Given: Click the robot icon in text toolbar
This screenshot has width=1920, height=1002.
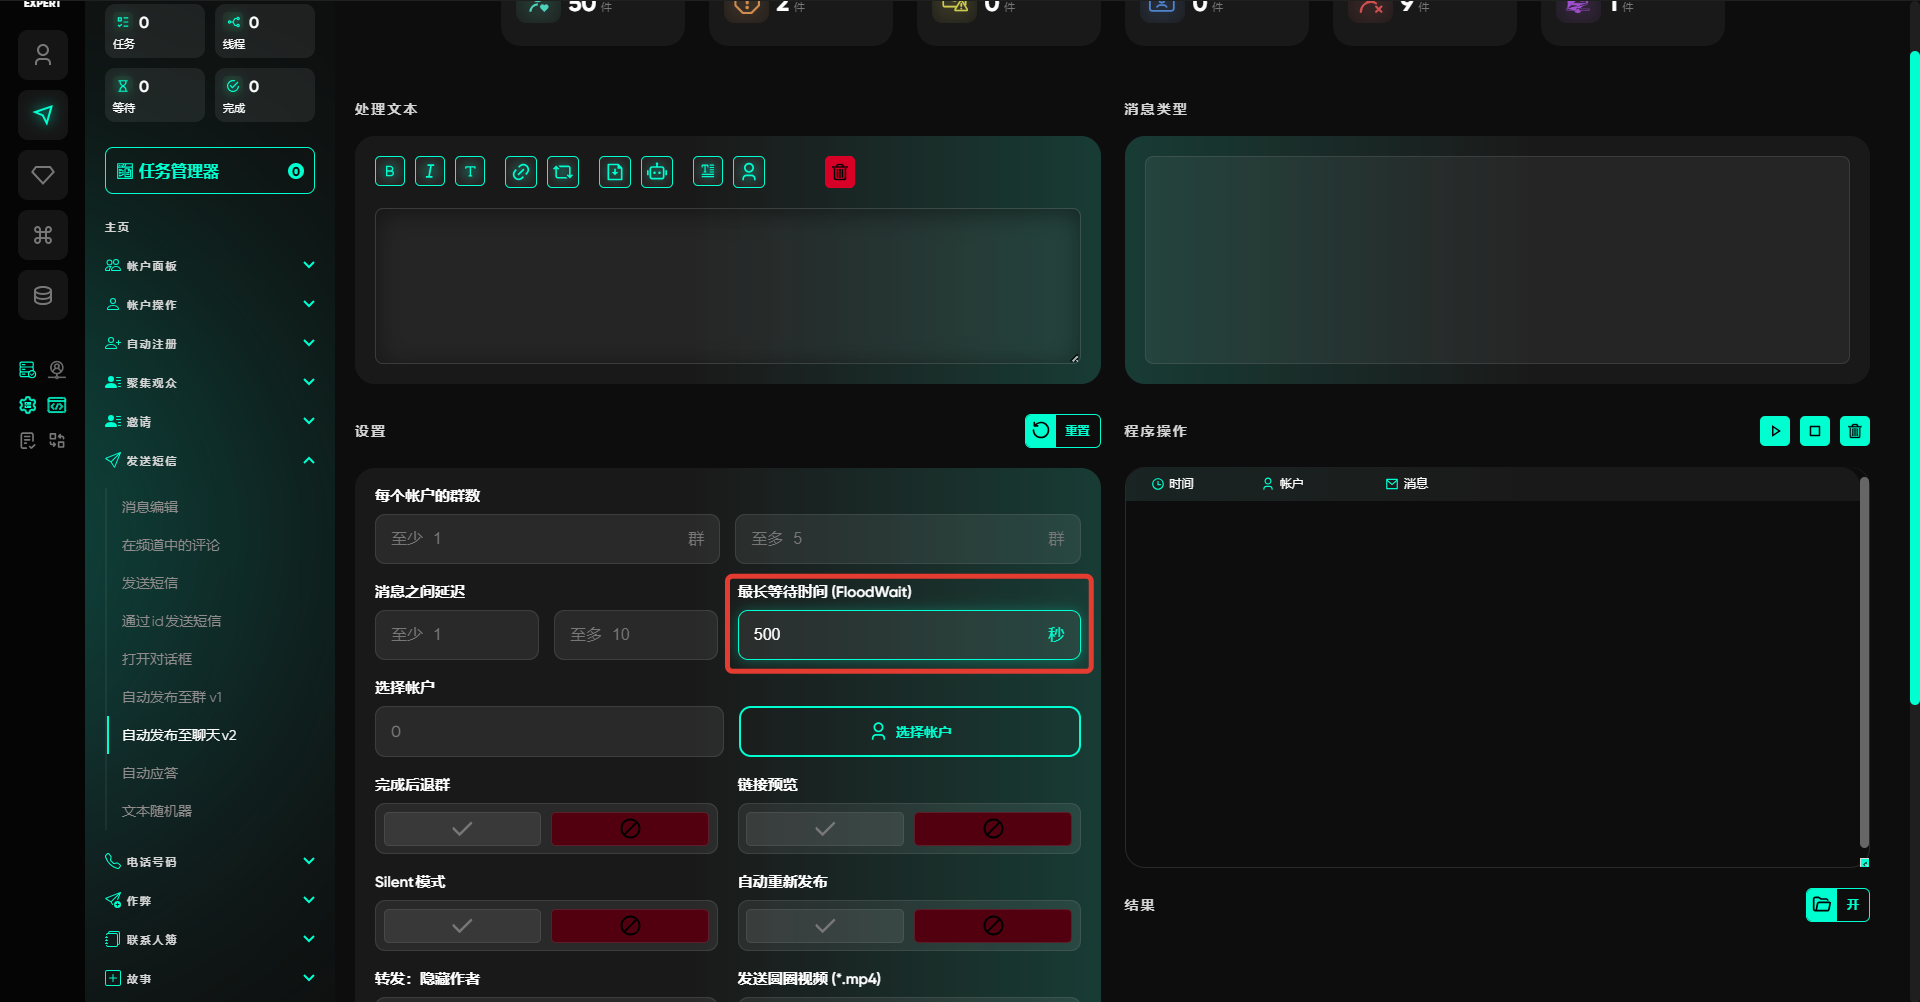Looking at the screenshot, I should tap(657, 172).
